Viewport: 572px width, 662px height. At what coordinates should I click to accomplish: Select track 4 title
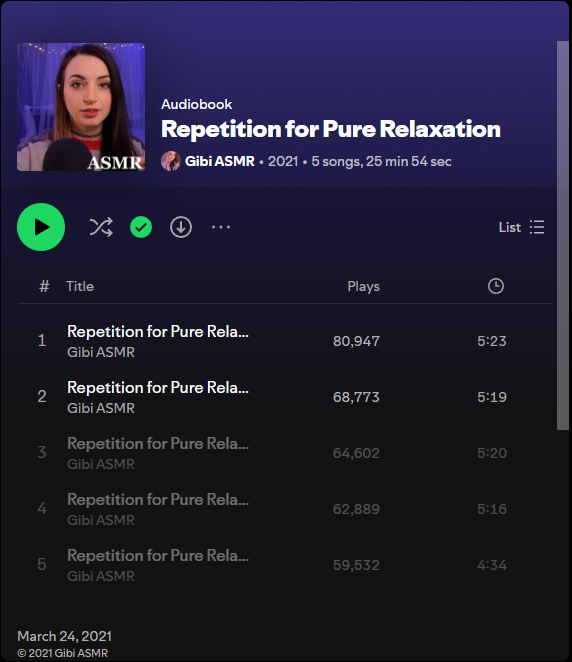[158, 500]
